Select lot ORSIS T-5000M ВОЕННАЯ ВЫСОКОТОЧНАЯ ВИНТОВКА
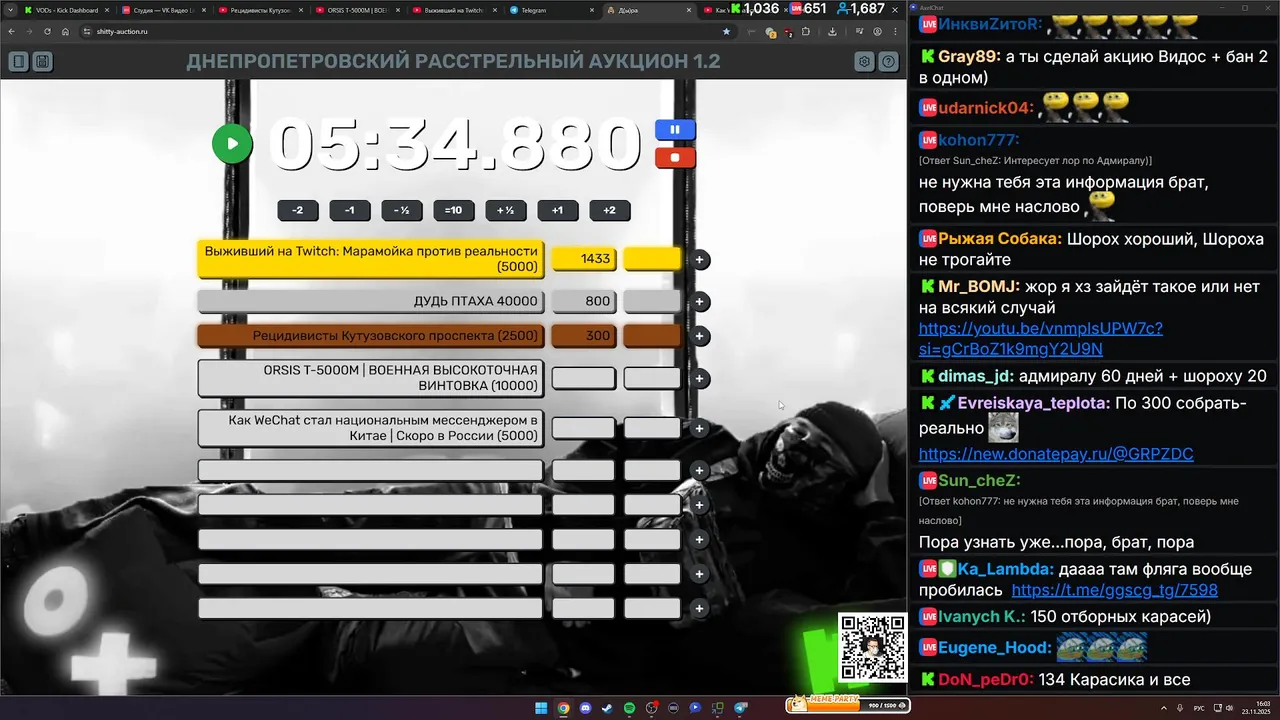 tap(371, 378)
